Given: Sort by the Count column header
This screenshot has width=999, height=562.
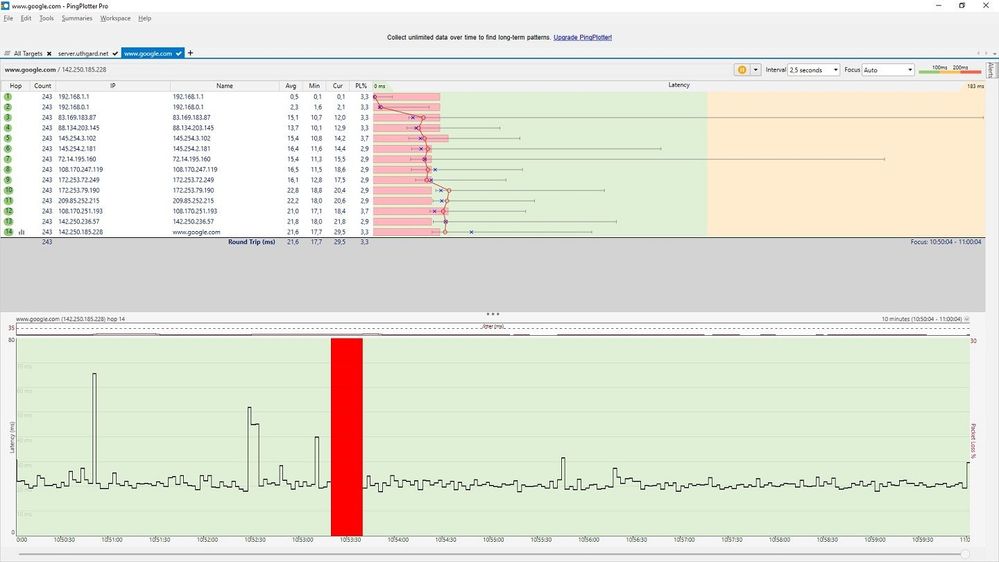Looking at the screenshot, I should point(43,86).
